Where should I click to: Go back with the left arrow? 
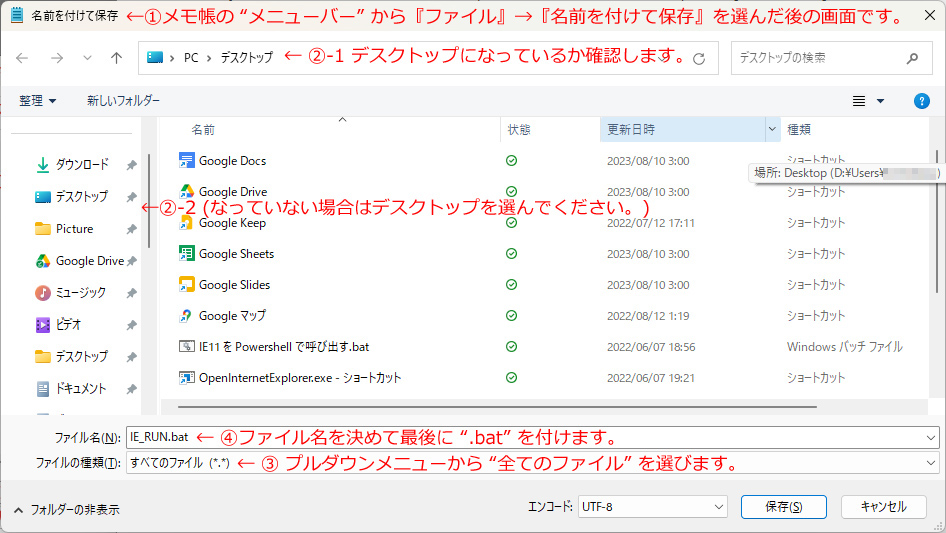[x=22, y=58]
